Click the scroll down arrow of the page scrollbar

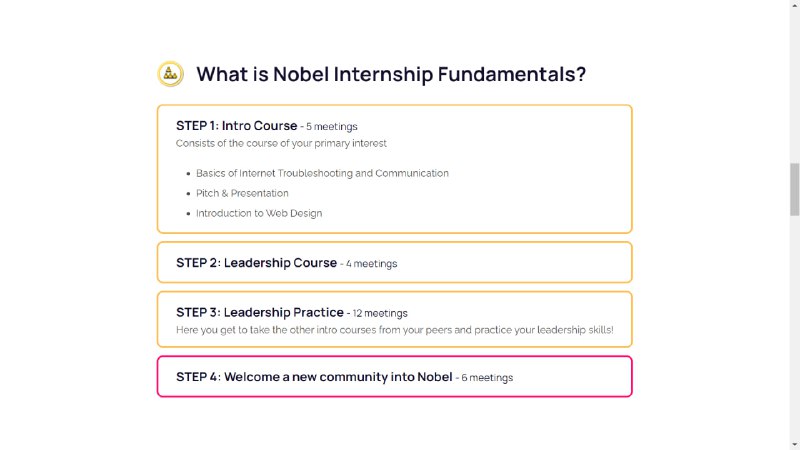tap(794, 445)
